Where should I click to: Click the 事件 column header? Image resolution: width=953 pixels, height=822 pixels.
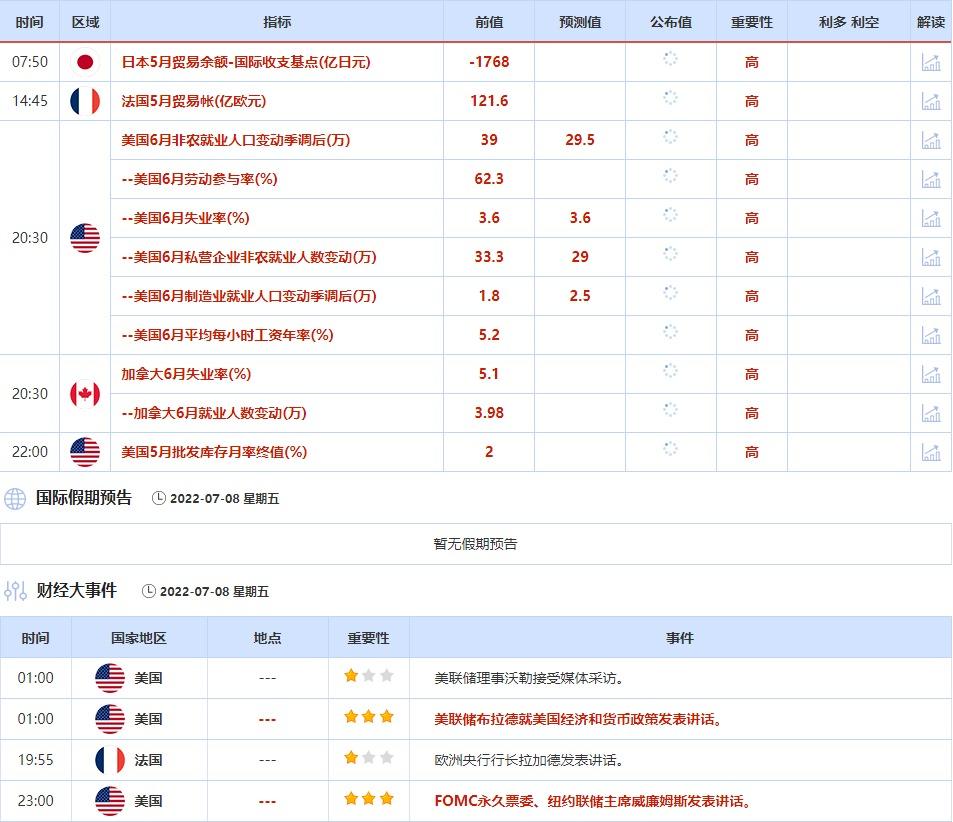[680, 638]
